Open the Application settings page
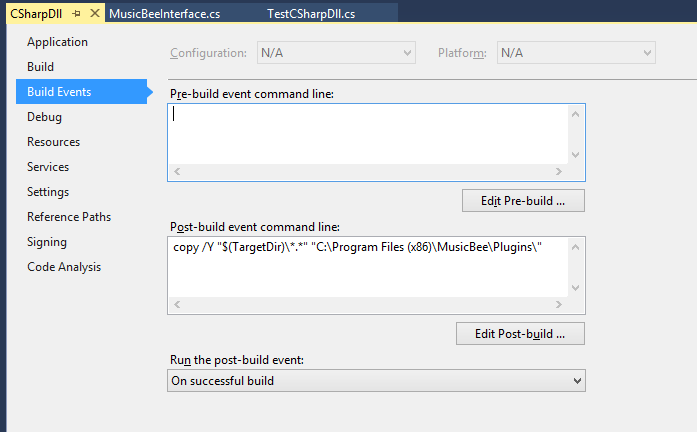This screenshot has height=432, width=697. [x=57, y=42]
